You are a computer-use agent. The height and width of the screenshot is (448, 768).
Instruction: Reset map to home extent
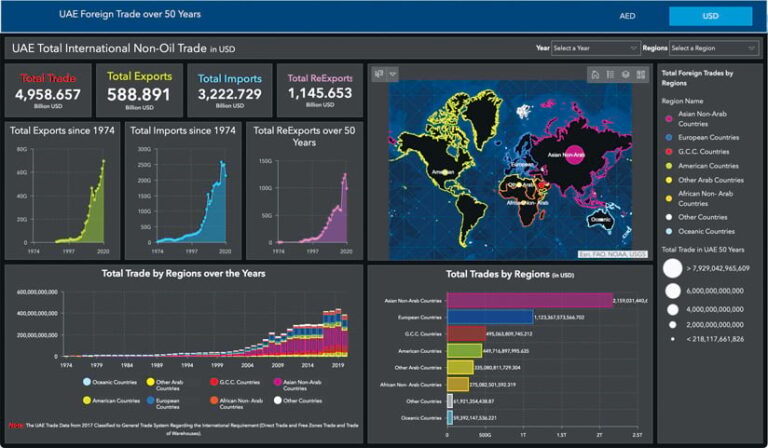(595, 74)
